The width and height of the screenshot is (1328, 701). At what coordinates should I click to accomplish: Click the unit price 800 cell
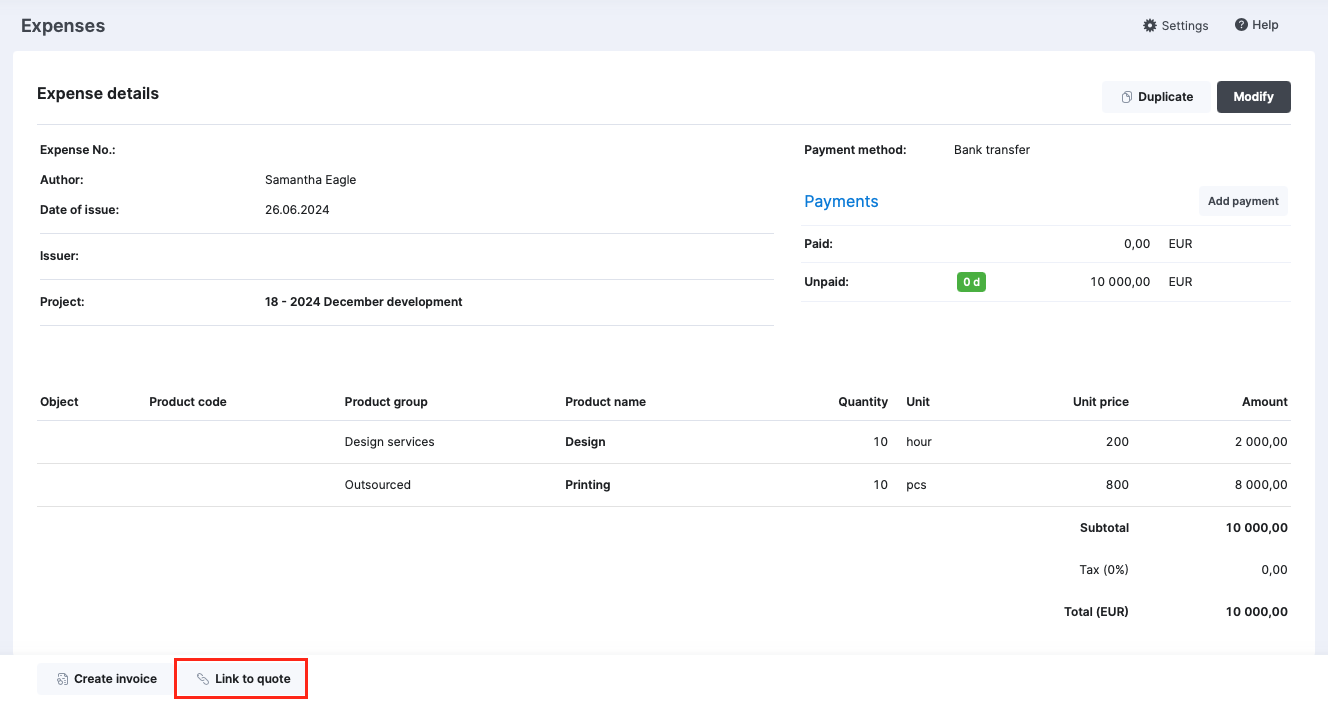tap(1117, 485)
